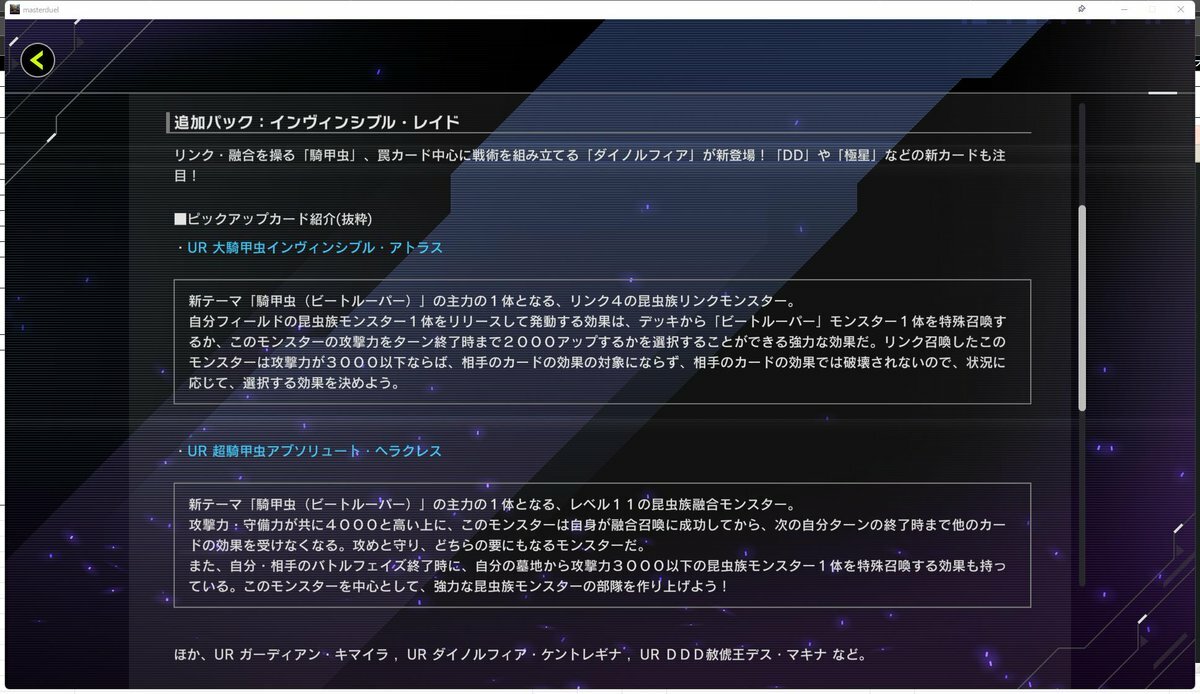1200x694 pixels.
Task: Click the ■ピックアップカード紹介(抜粋) label
Action: point(273,219)
